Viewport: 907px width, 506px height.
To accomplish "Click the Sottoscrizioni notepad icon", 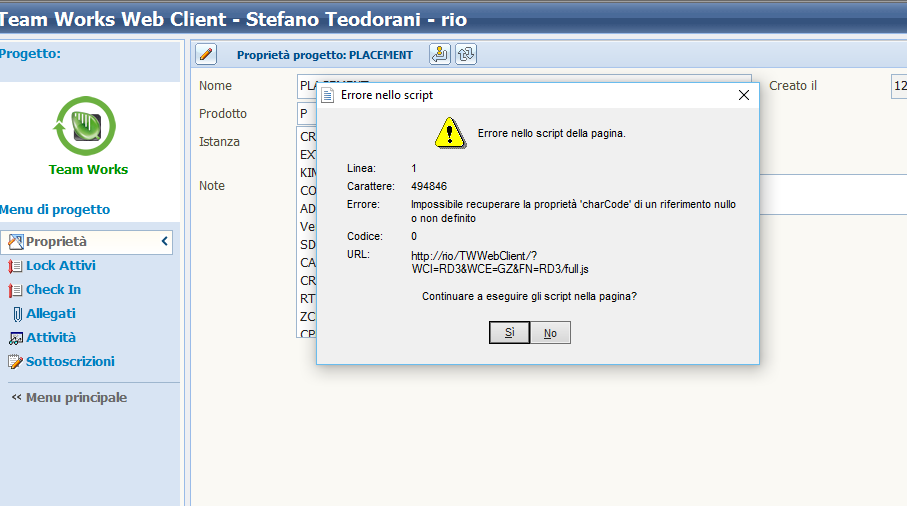I will [x=15, y=362].
